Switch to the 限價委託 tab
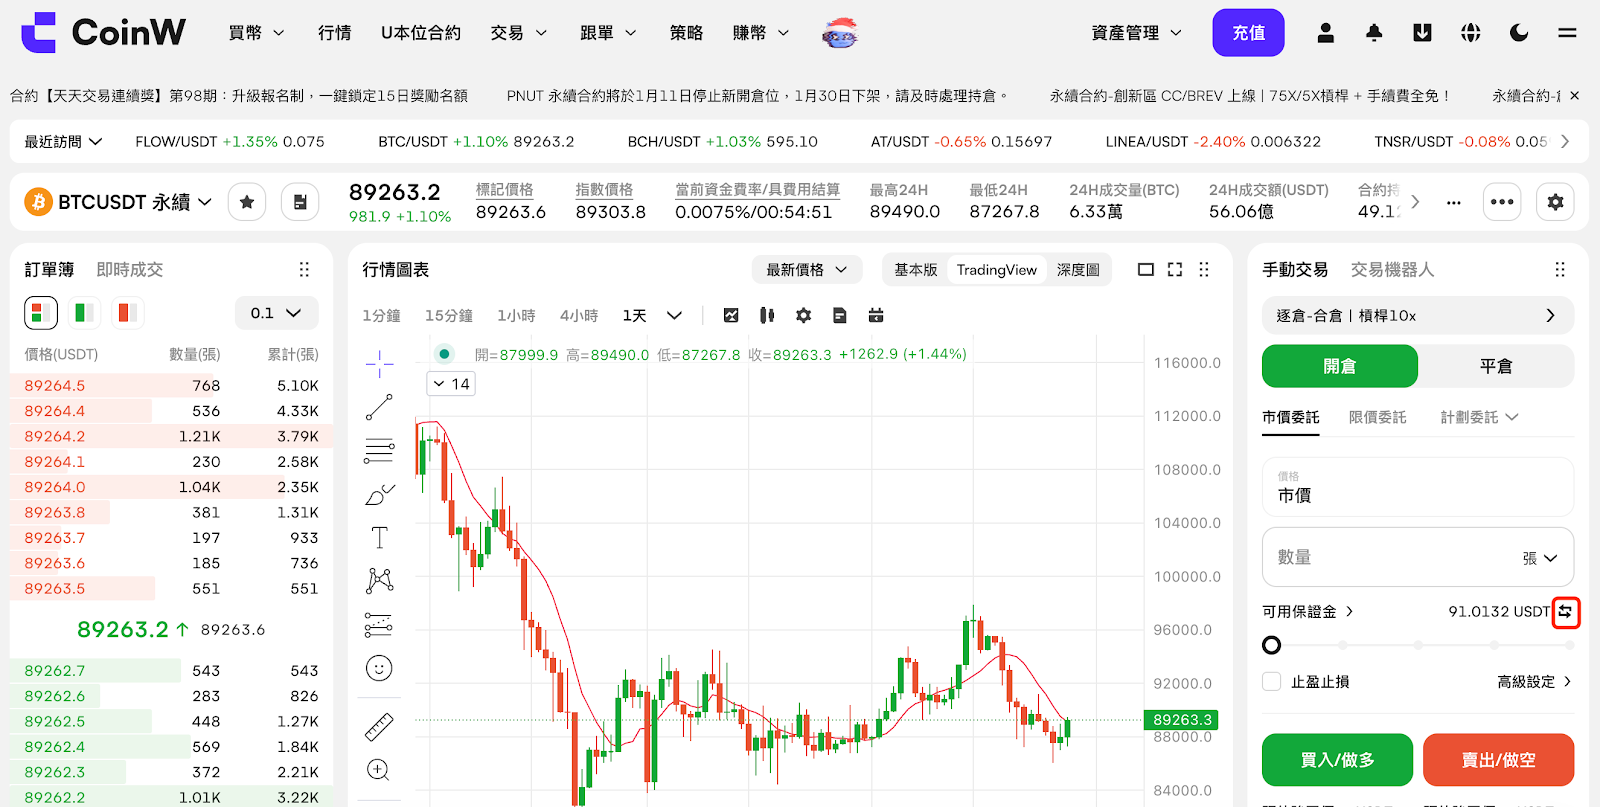This screenshot has width=1600, height=807. (x=1377, y=417)
